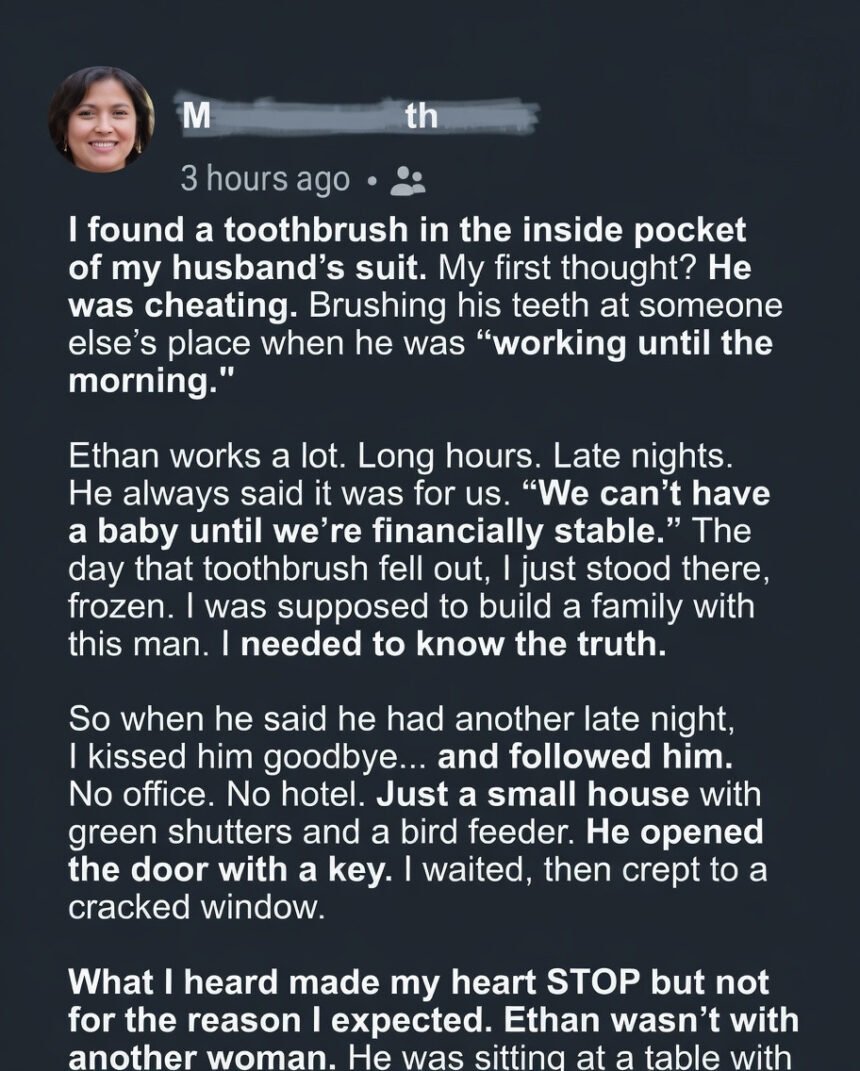Click the "3 hours ago" timestamp
This screenshot has width=860, height=1071.
265,180
